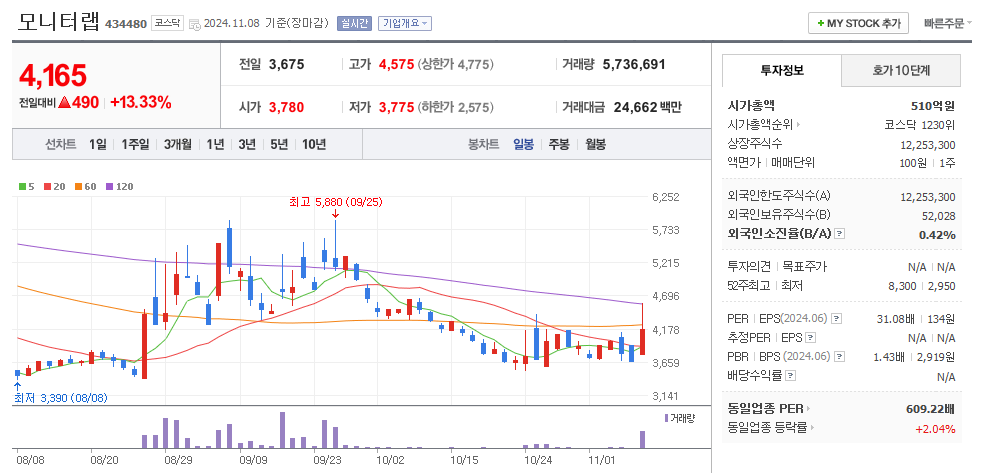Click the 실시간 button

354,23
